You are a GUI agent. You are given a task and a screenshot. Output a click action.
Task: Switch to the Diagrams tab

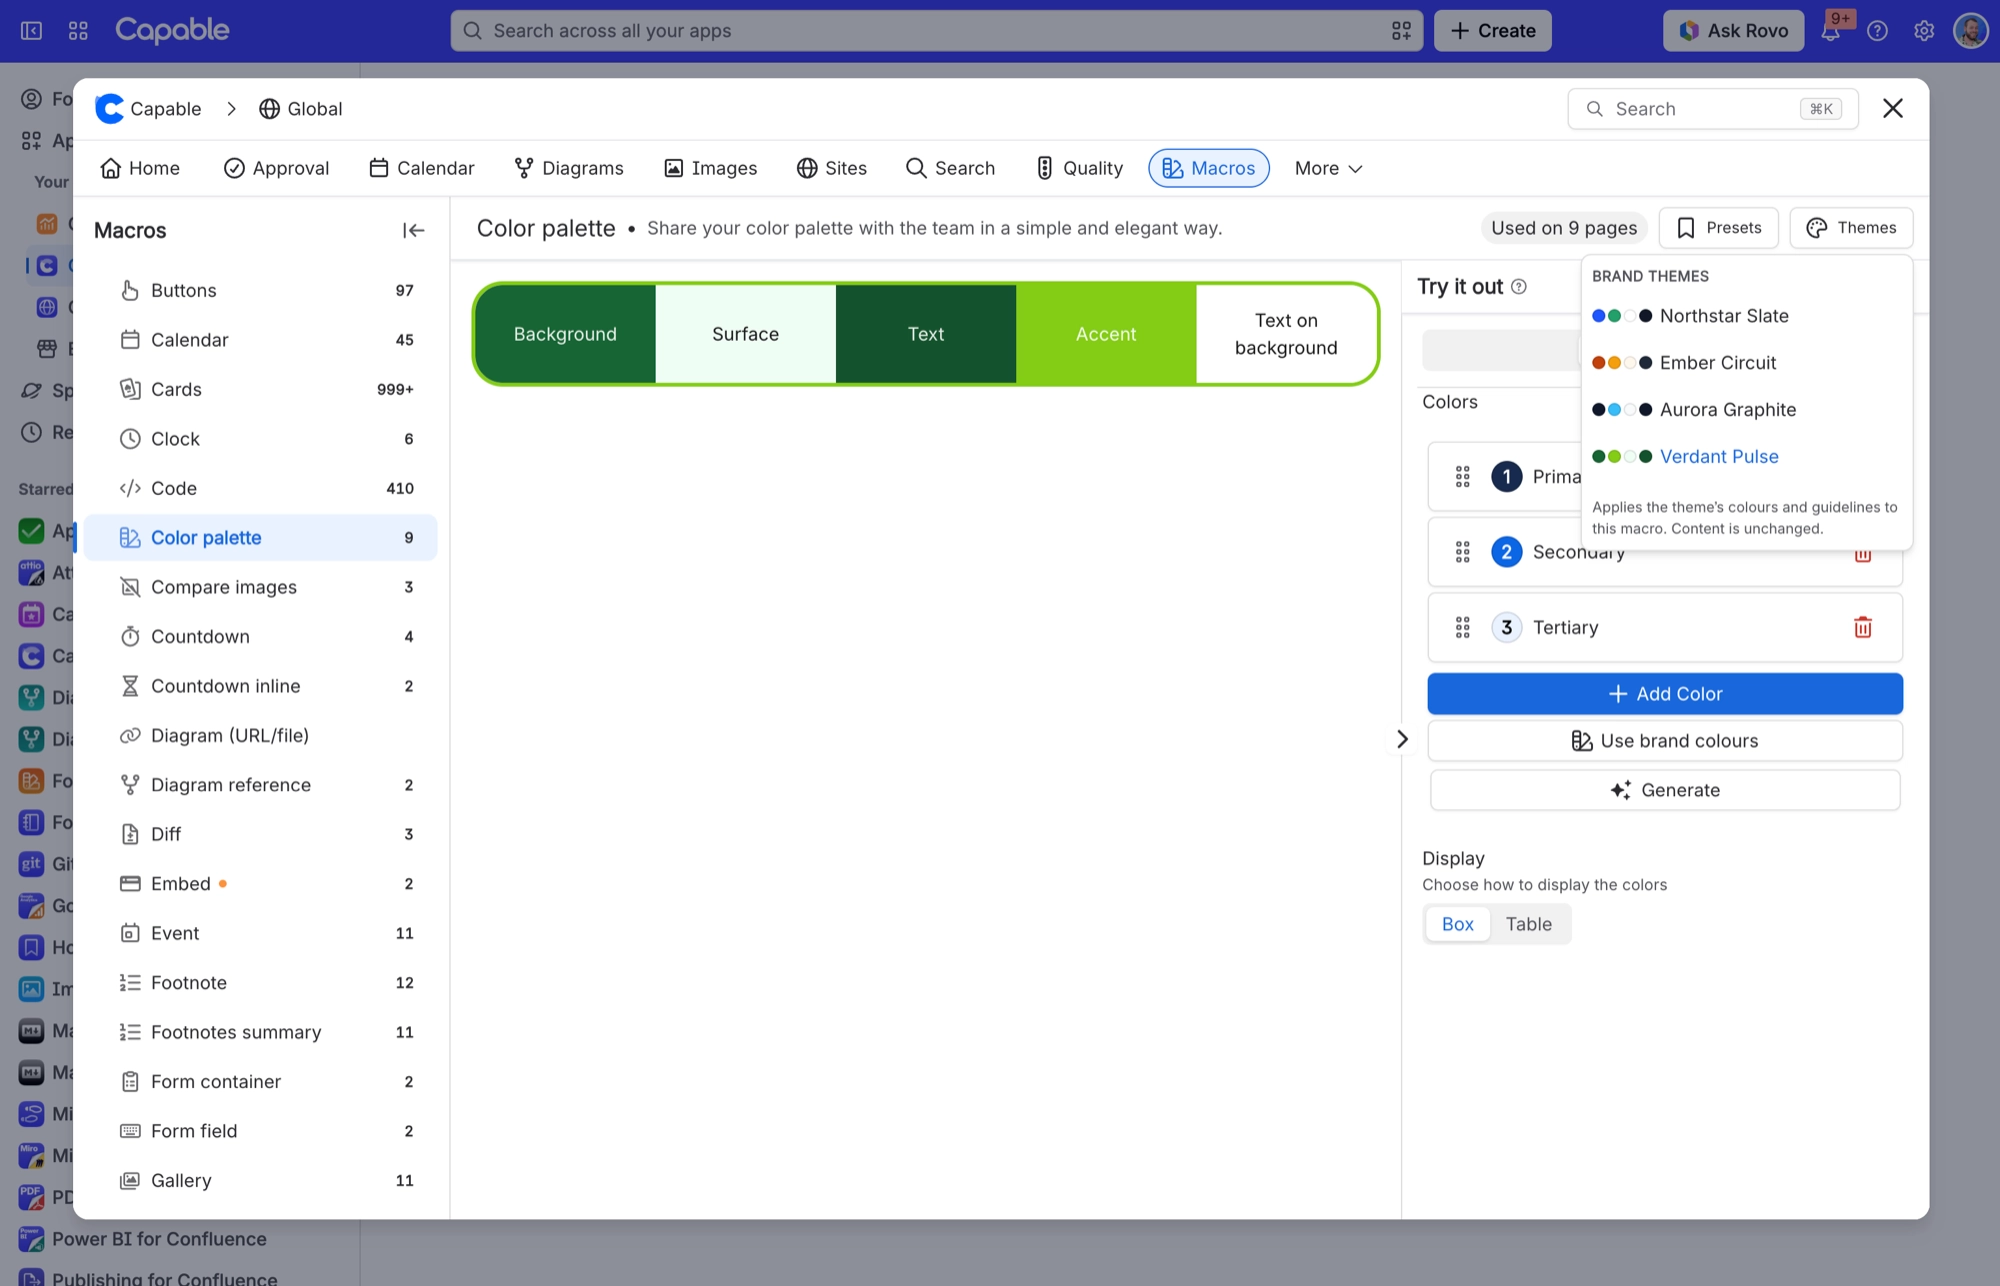coord(569,168)
